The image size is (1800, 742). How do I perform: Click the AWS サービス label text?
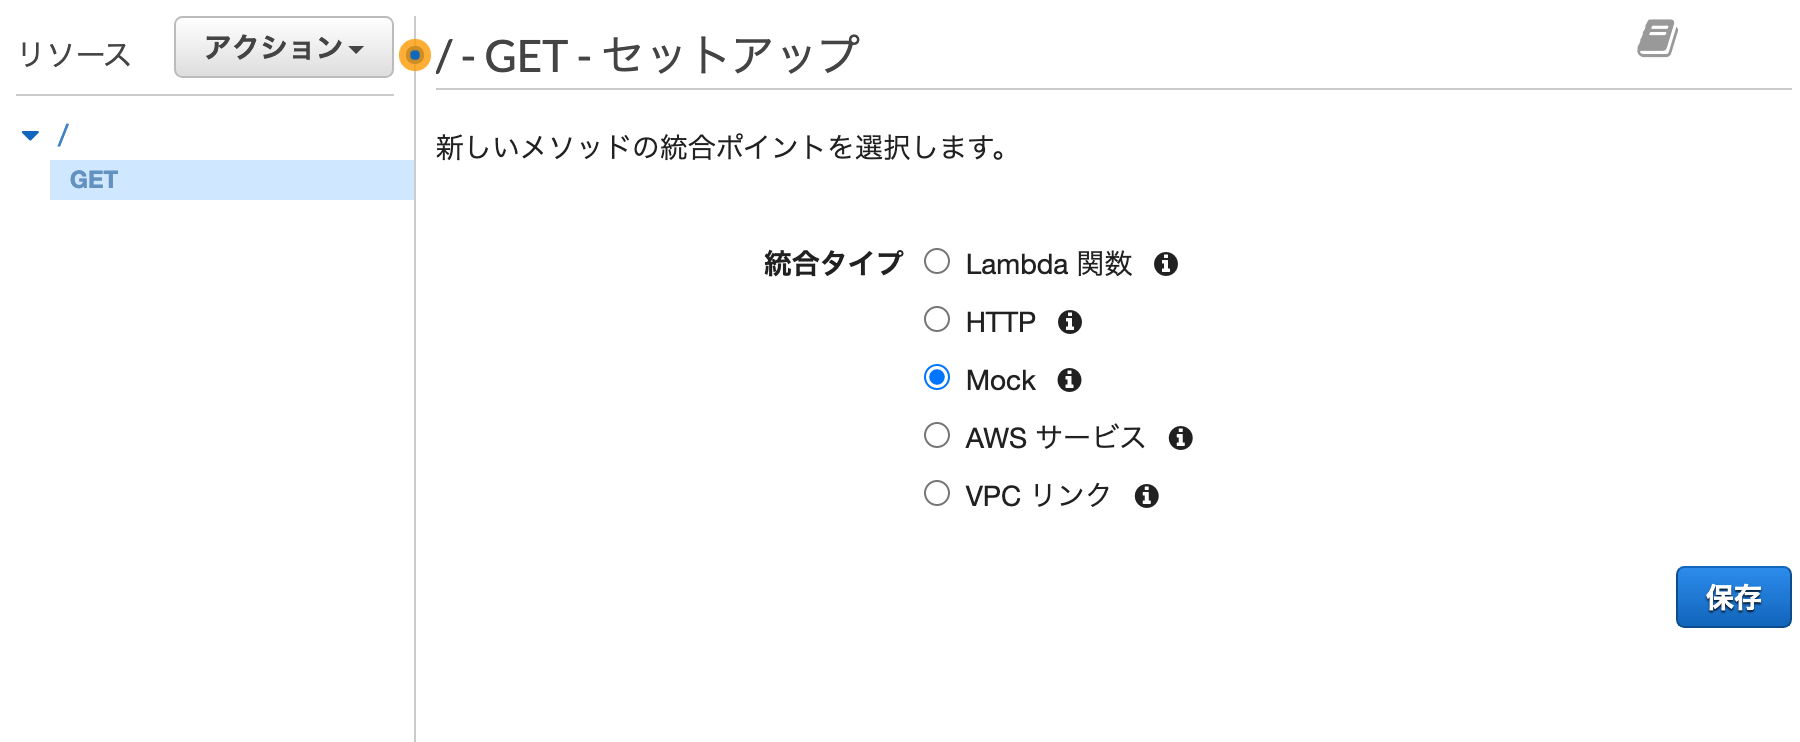[x=1055, y=438]
